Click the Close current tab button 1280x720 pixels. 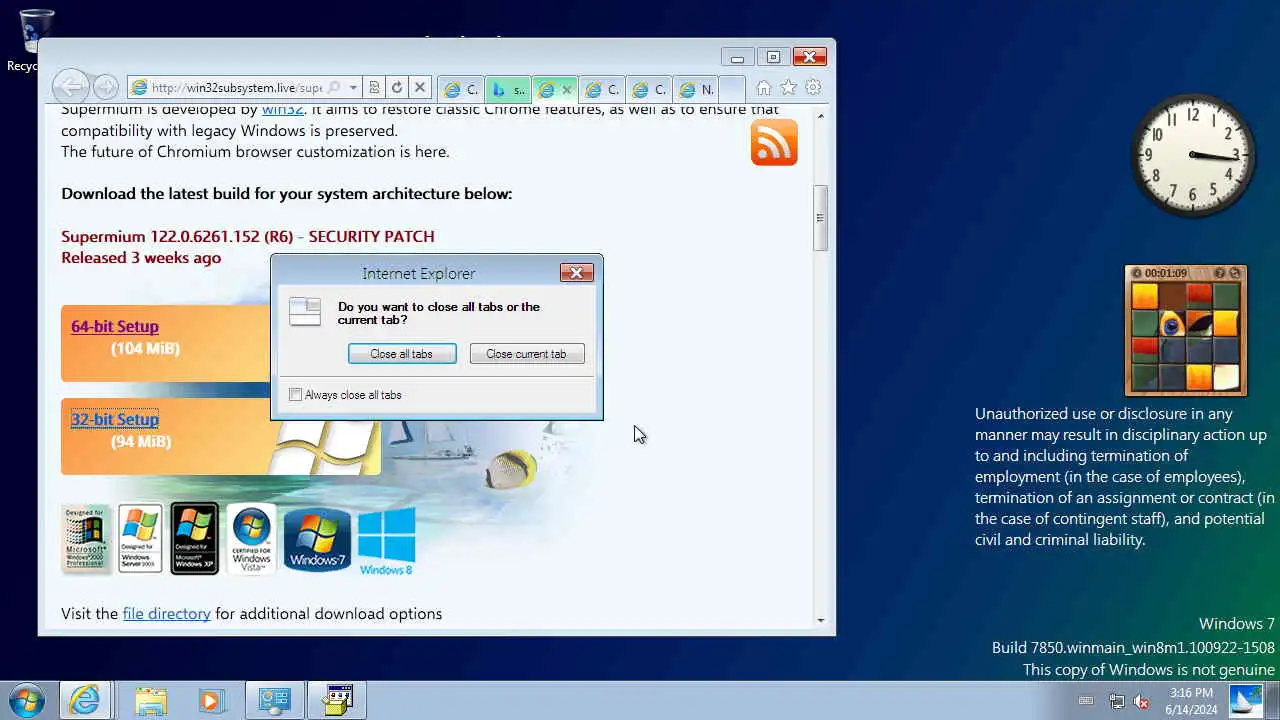coord(527,354)
